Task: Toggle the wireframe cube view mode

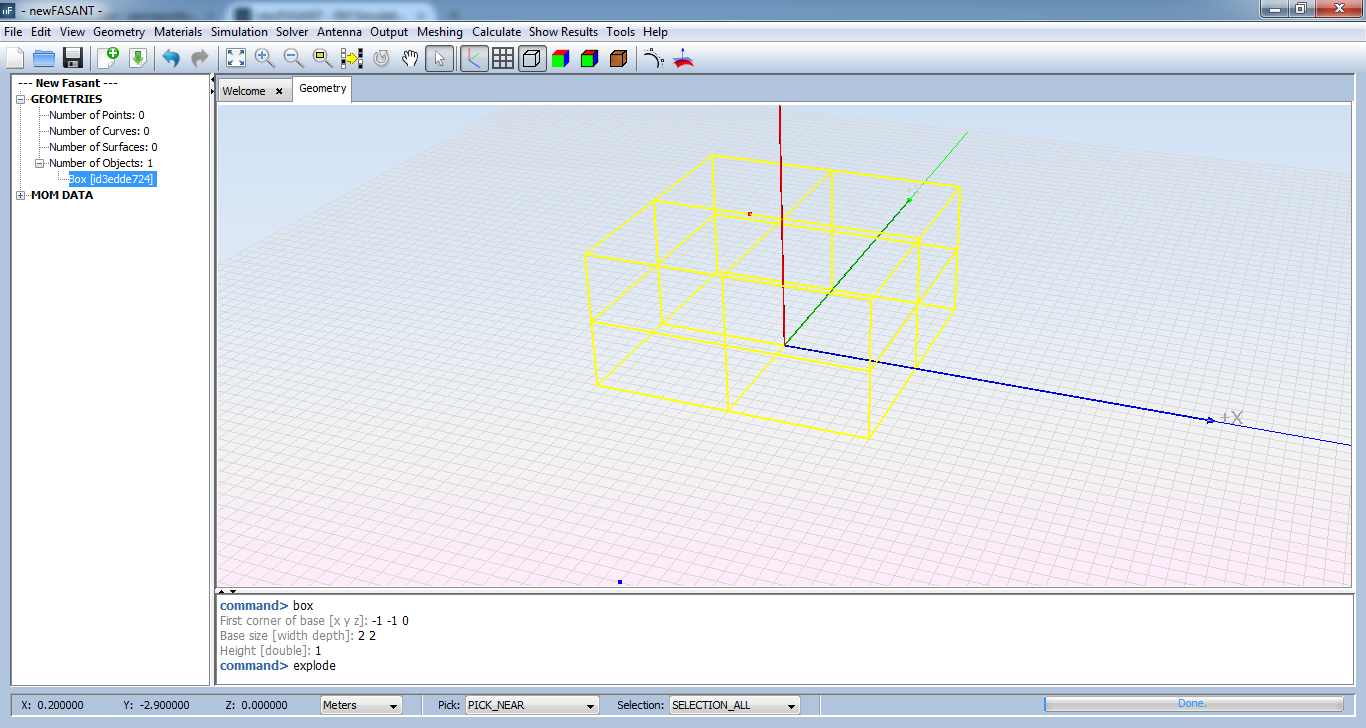Action: point(532,58)
